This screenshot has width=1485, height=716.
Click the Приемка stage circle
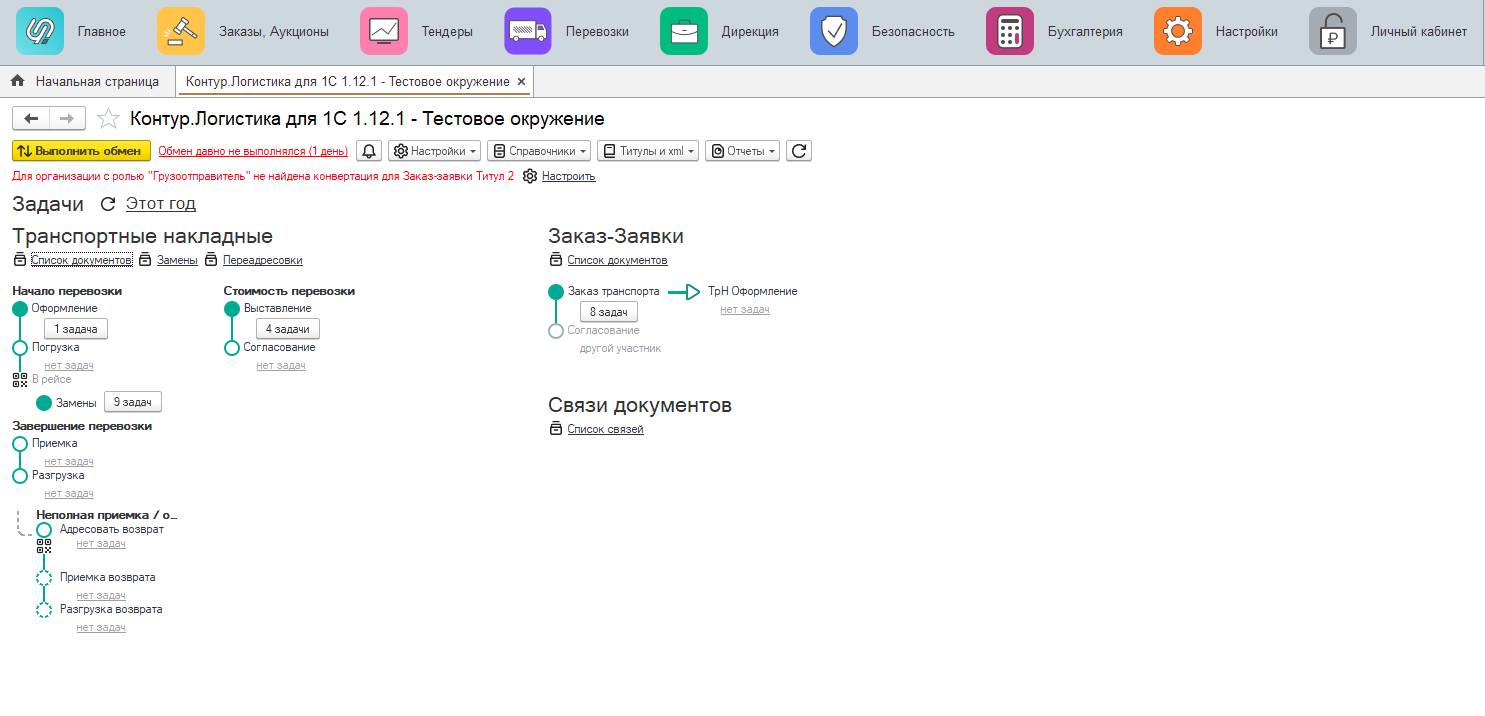pyautogui.click(x=20, y=444)
